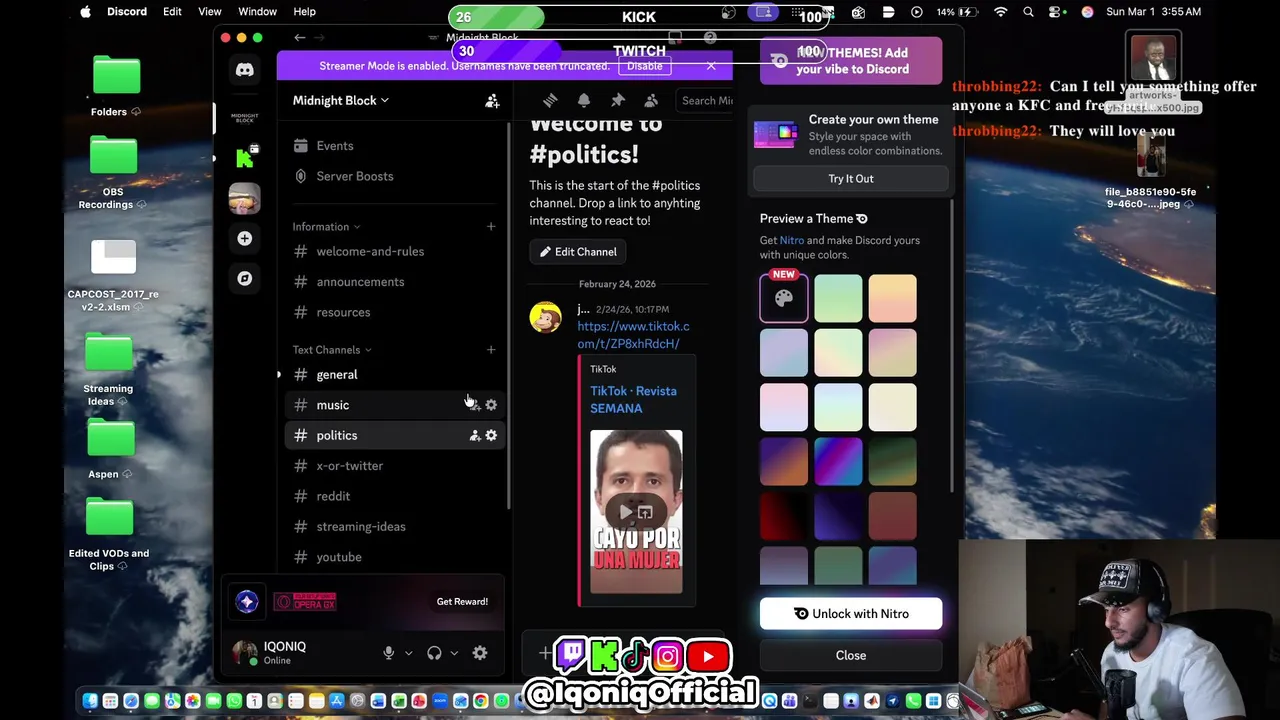Preview the mint green theme swatch
This screenshot has width=1280, height=720.
coord(838,298)
